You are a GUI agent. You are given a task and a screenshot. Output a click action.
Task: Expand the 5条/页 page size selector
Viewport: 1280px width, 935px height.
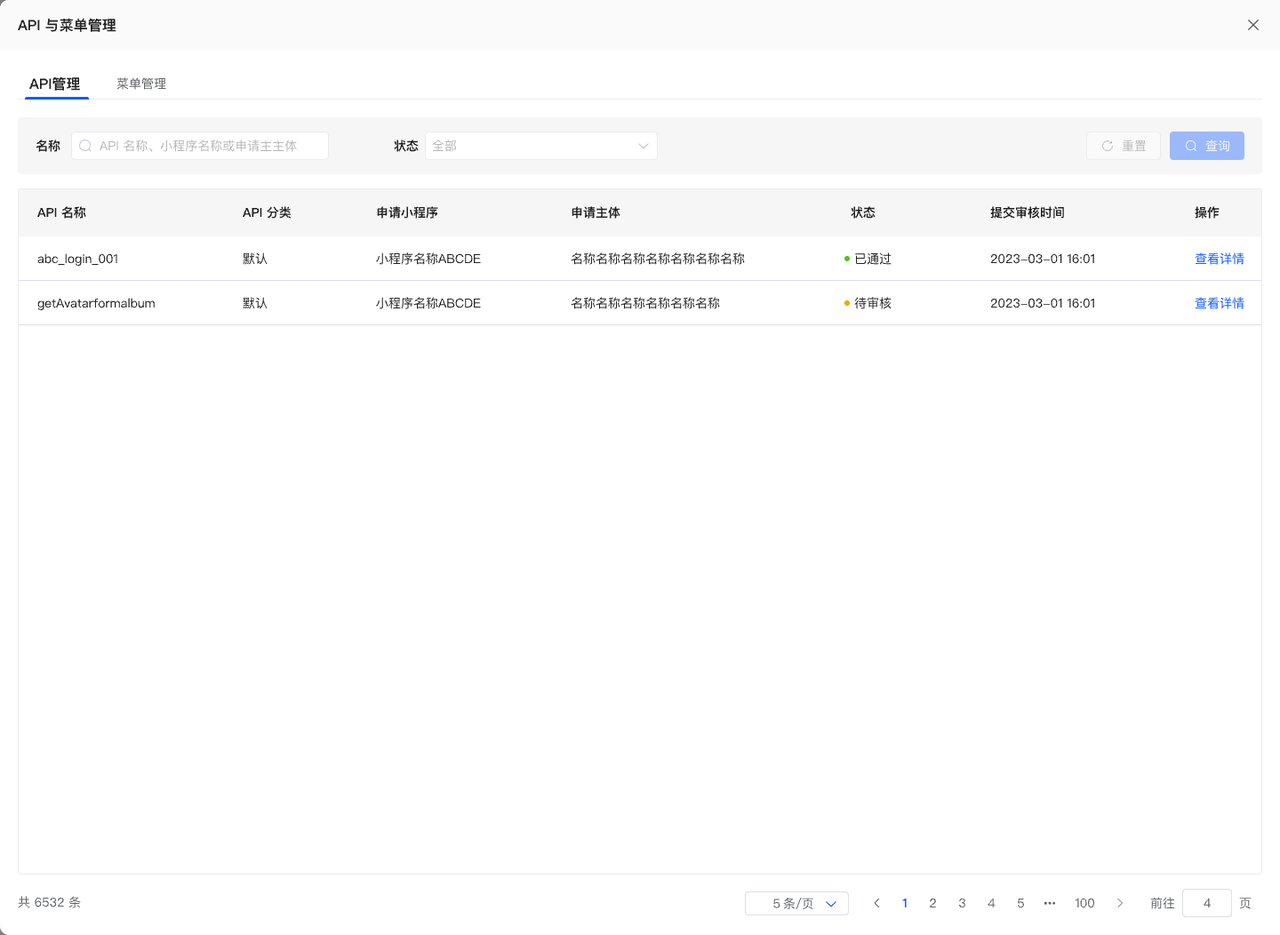(796, 903)
